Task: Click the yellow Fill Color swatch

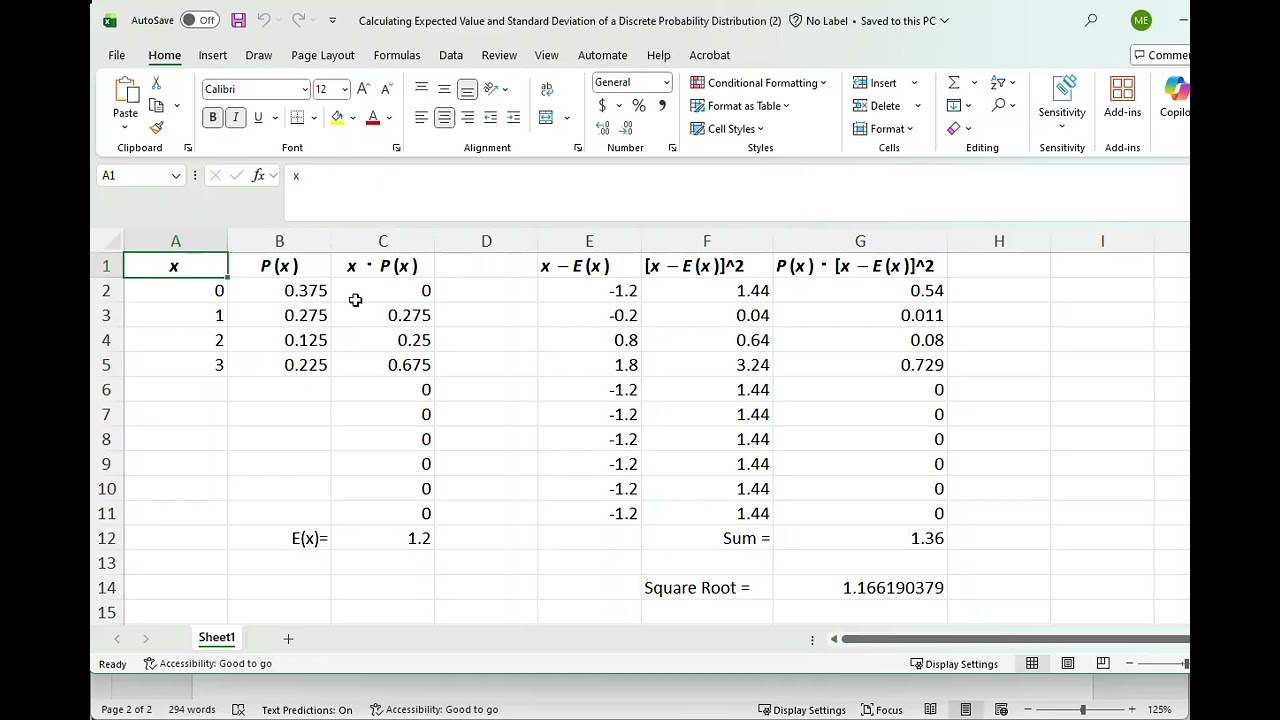Action: (337, 118)
